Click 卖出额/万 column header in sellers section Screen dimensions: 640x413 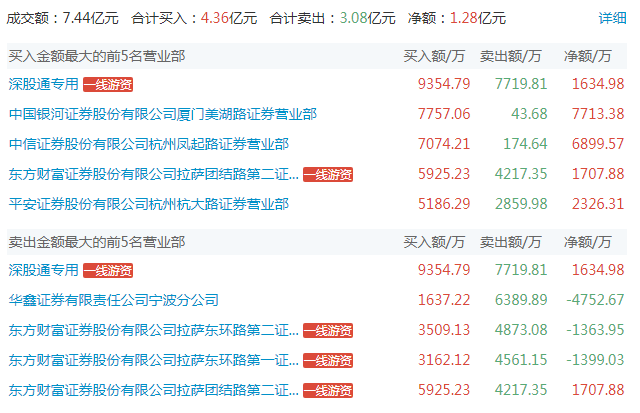point(511,242)
